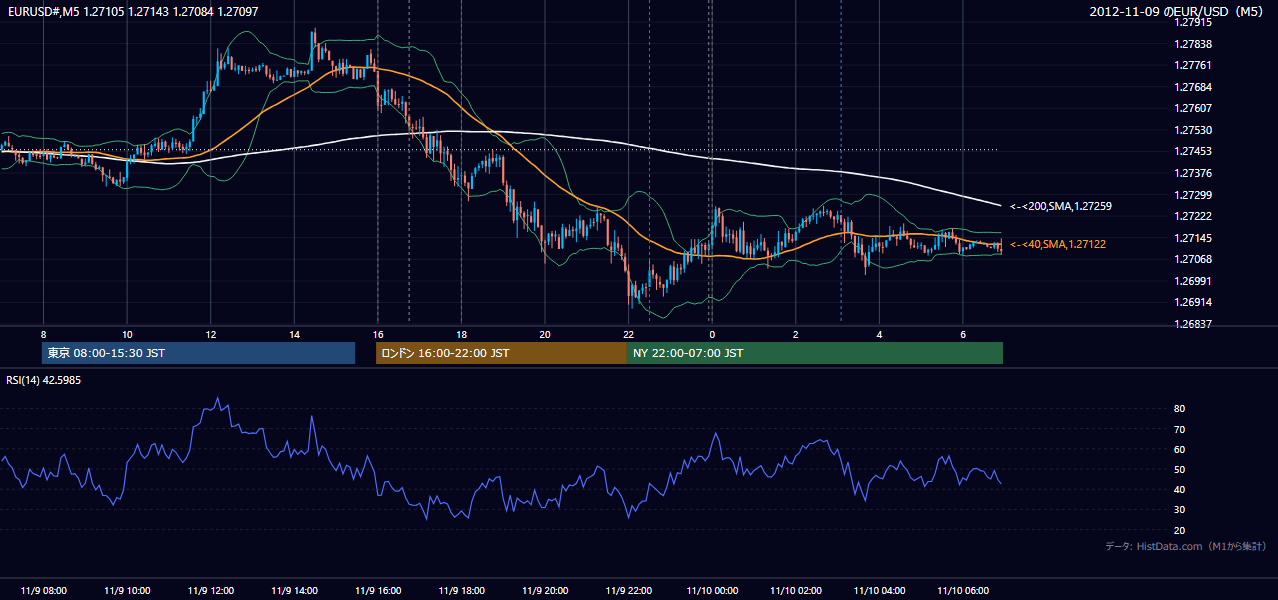Click the RSI scale level 50
The image size is (1278, 600).
1180,469
